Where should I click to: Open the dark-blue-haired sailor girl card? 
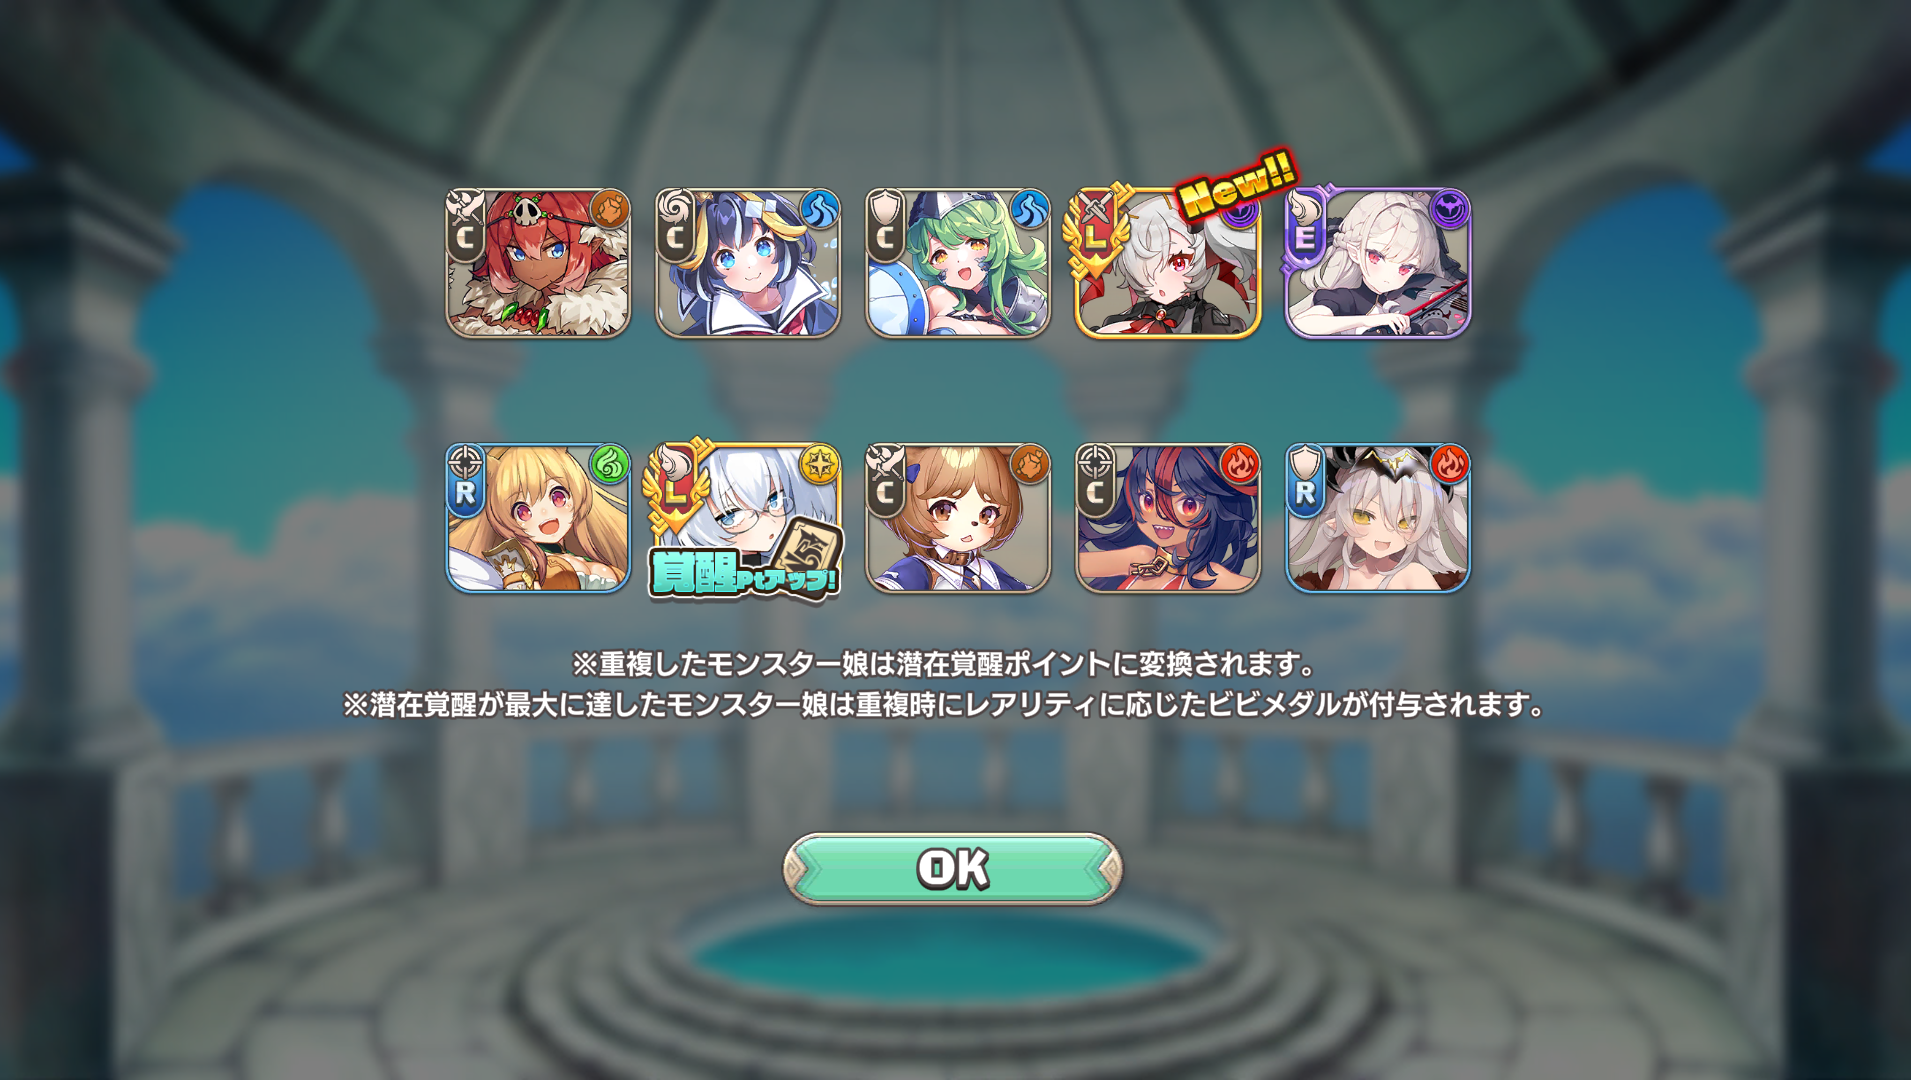pyautogui.click(x=748, y=263)
